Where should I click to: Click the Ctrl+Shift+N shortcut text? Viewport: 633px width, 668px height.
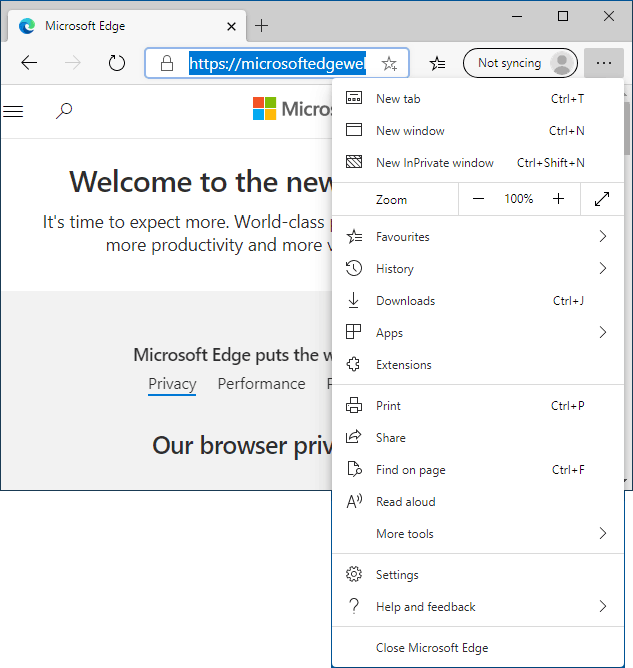pyautogui.click(x=550, y=162)
